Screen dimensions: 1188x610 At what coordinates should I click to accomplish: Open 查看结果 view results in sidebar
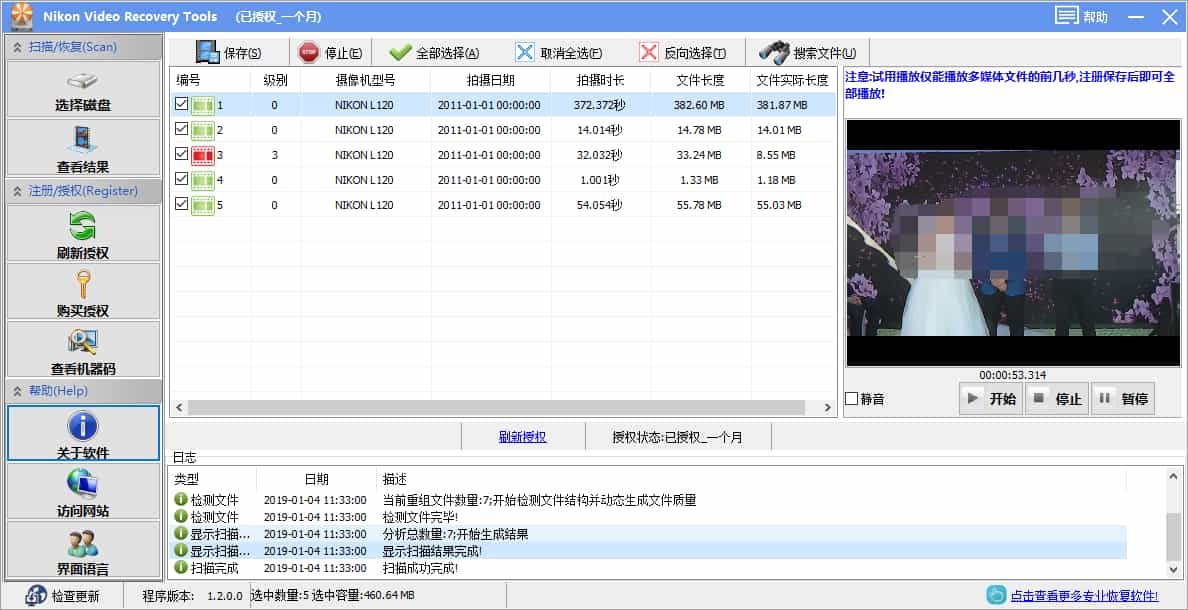tap(83, 149)
